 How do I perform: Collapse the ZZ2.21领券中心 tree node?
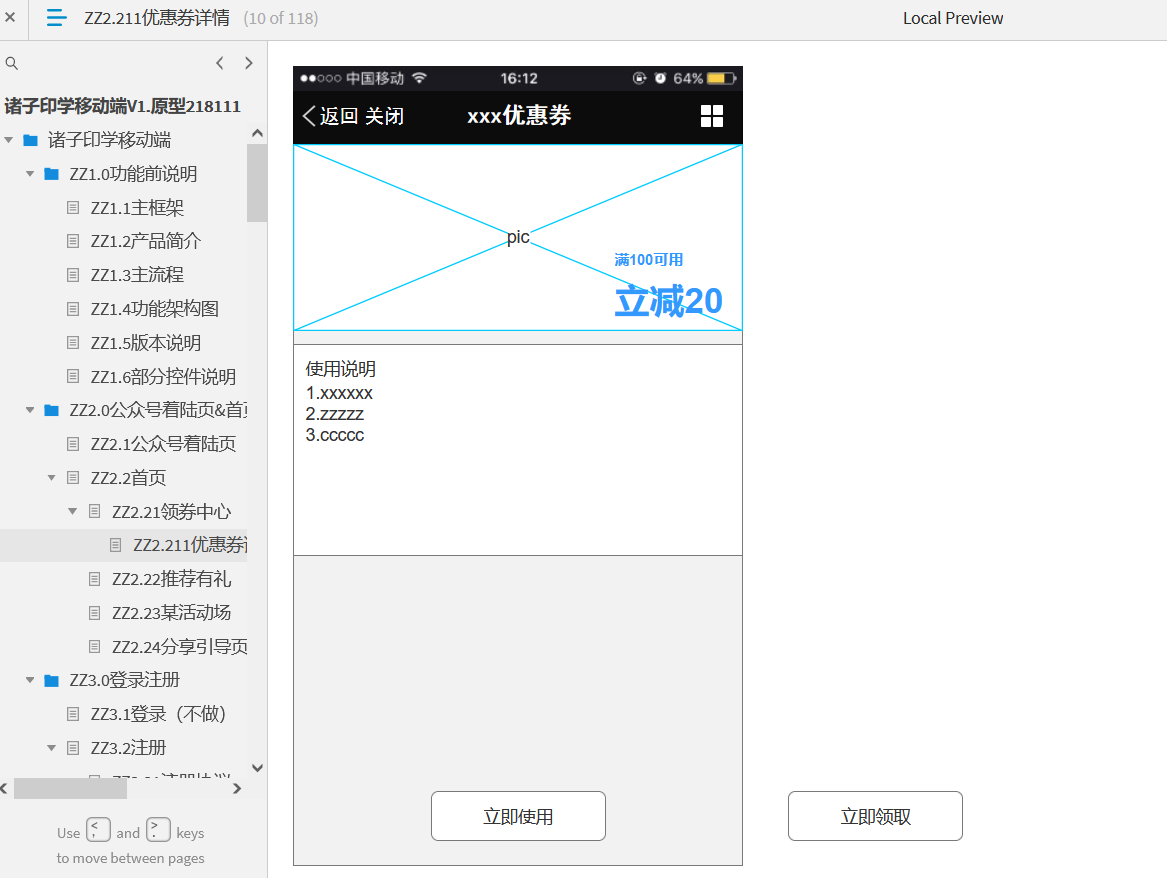coord(72,511)
